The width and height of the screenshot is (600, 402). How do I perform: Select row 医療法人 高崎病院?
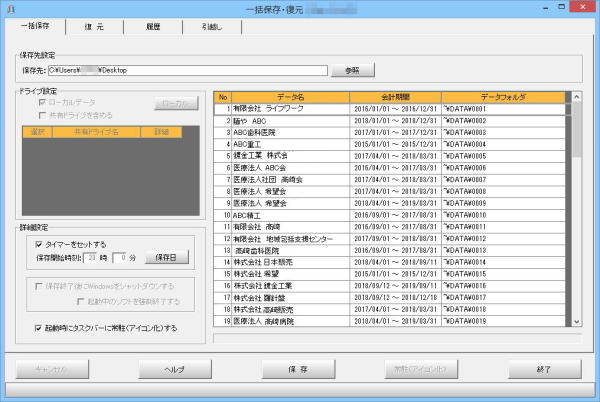390,321
